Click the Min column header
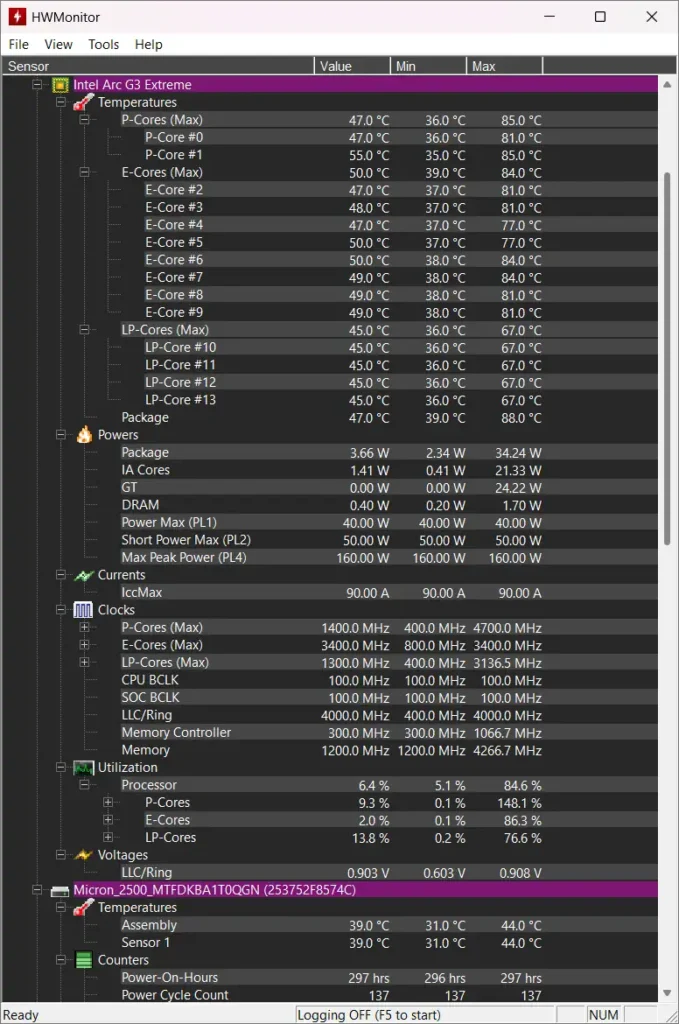This screenshot has height=1024, width=679. (x=428, y=66)
